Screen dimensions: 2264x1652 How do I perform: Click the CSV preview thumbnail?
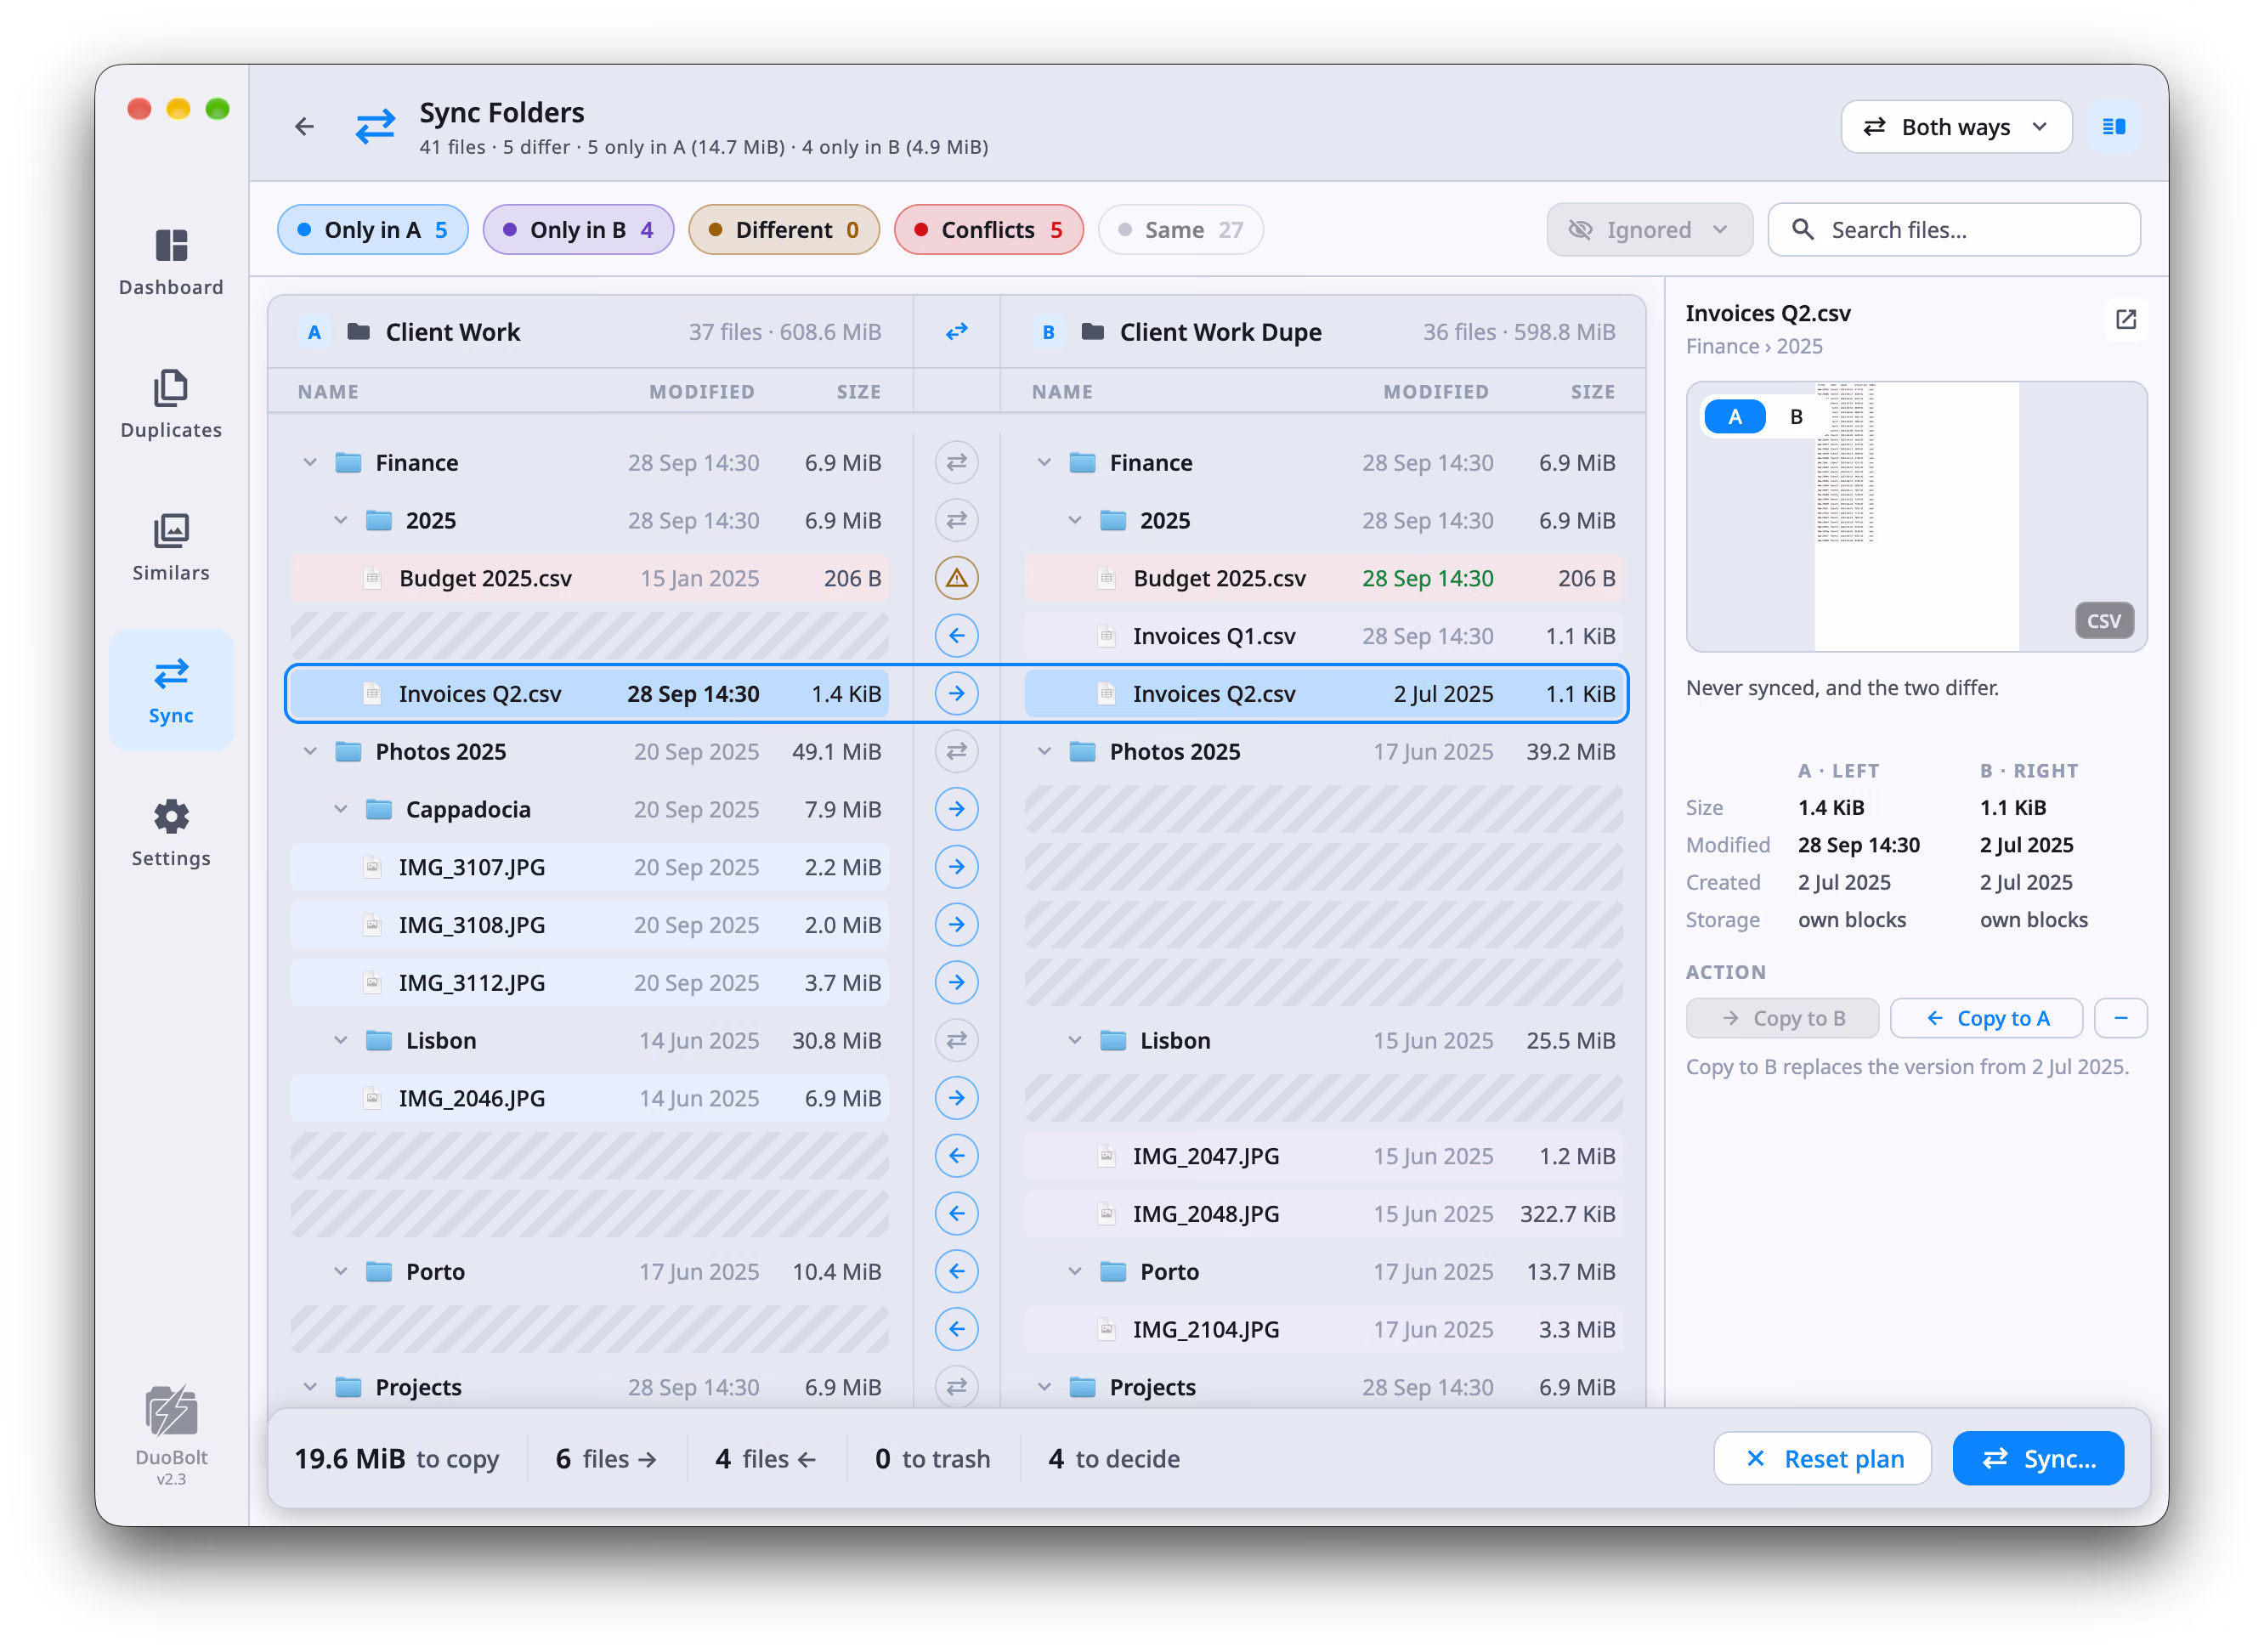(1916, 517)
